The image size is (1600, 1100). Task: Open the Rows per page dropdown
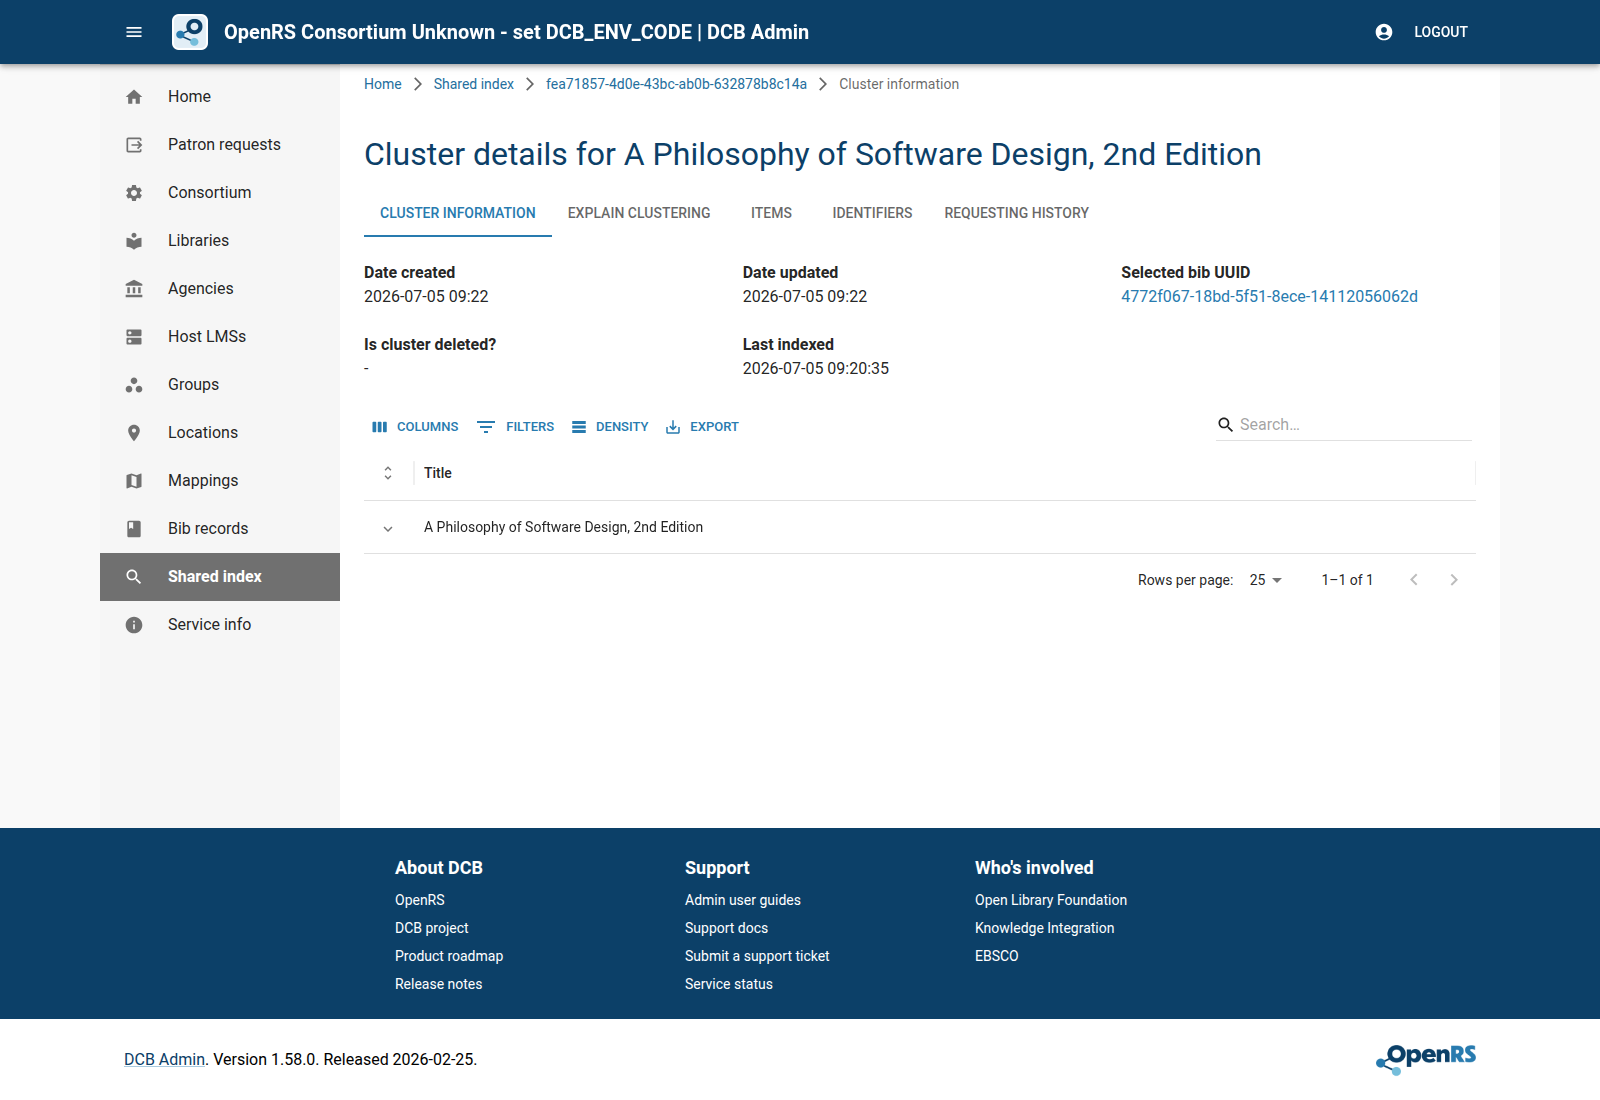[x=1265, y=580]
